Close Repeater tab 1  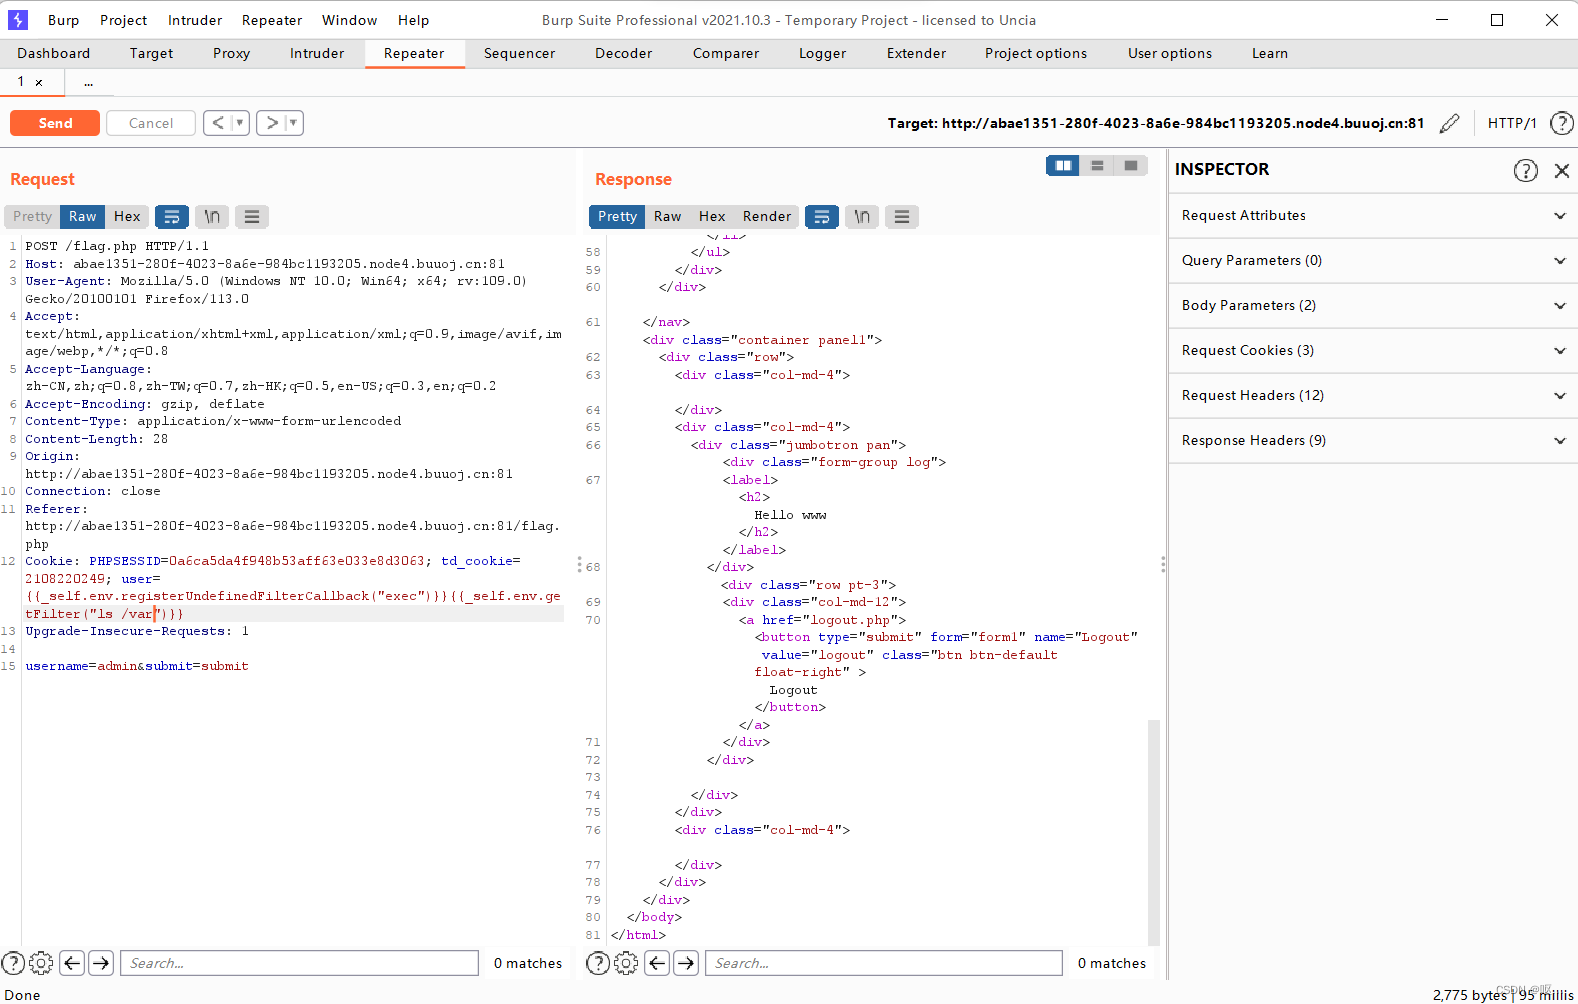pos(39,83)
